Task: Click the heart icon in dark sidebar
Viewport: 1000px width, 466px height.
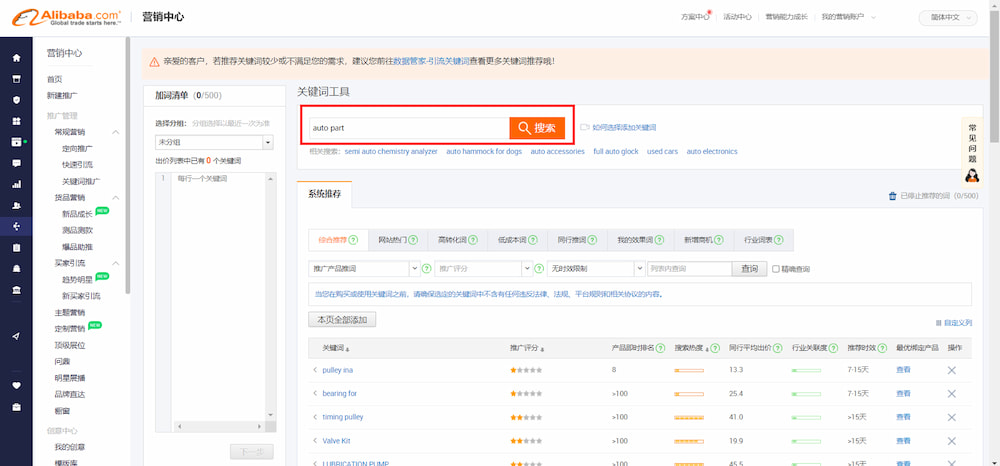Action: (x=17, y=386)
